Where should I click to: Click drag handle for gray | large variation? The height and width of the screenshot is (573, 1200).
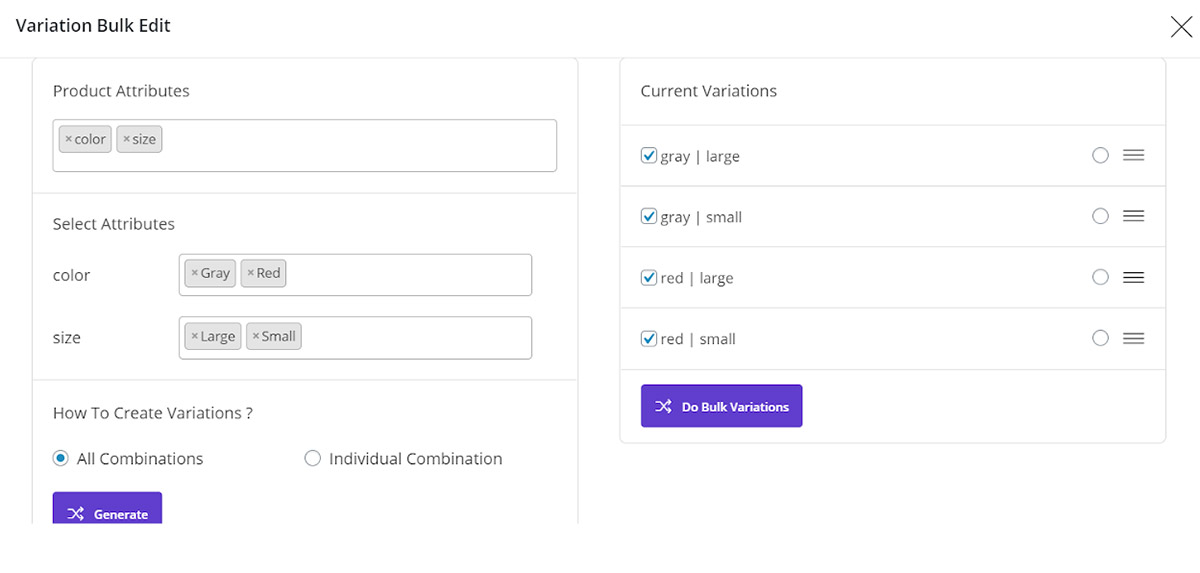click(x=1133, y=156)
